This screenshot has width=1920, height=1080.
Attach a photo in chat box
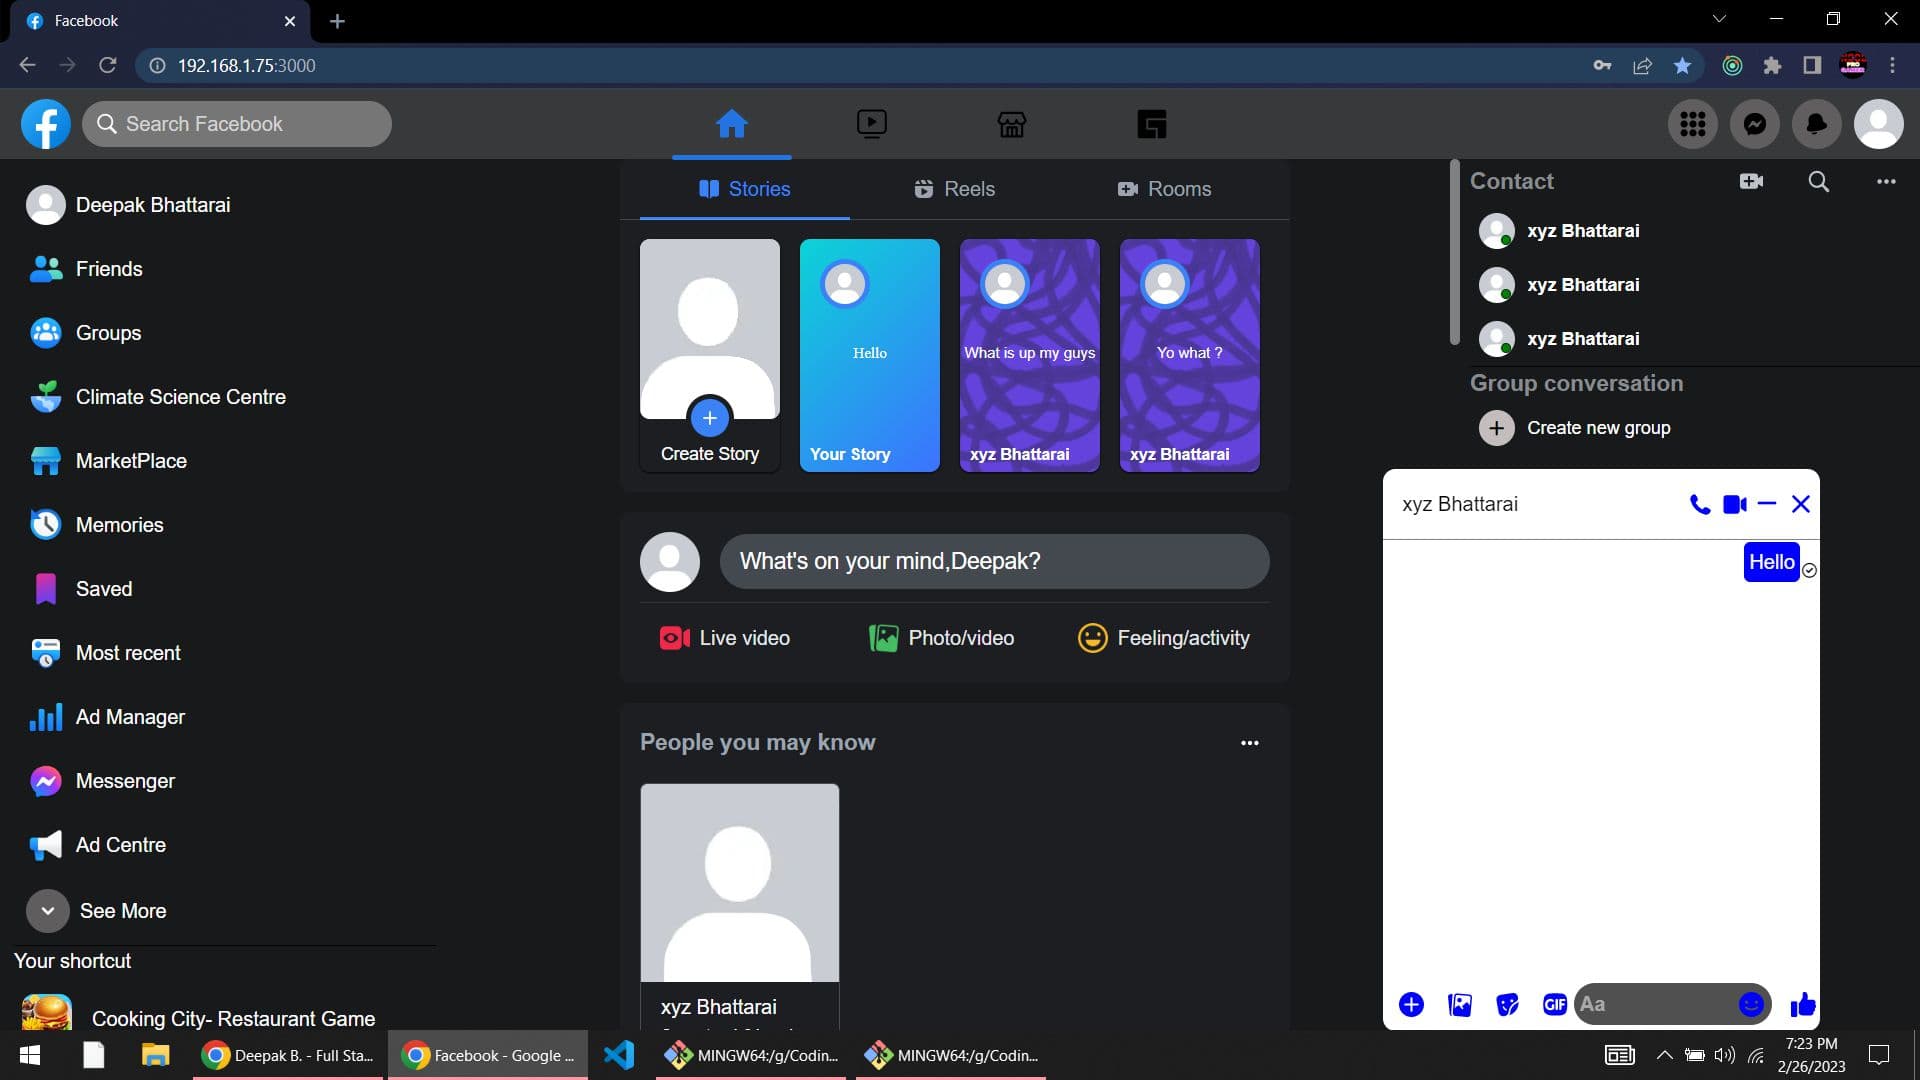1460,1005
